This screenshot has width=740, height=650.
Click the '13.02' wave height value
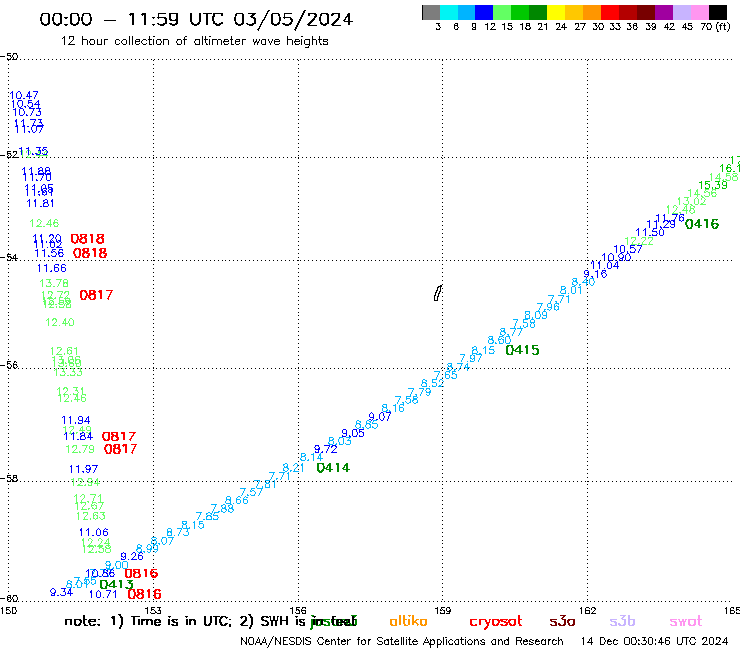(691, 201)
